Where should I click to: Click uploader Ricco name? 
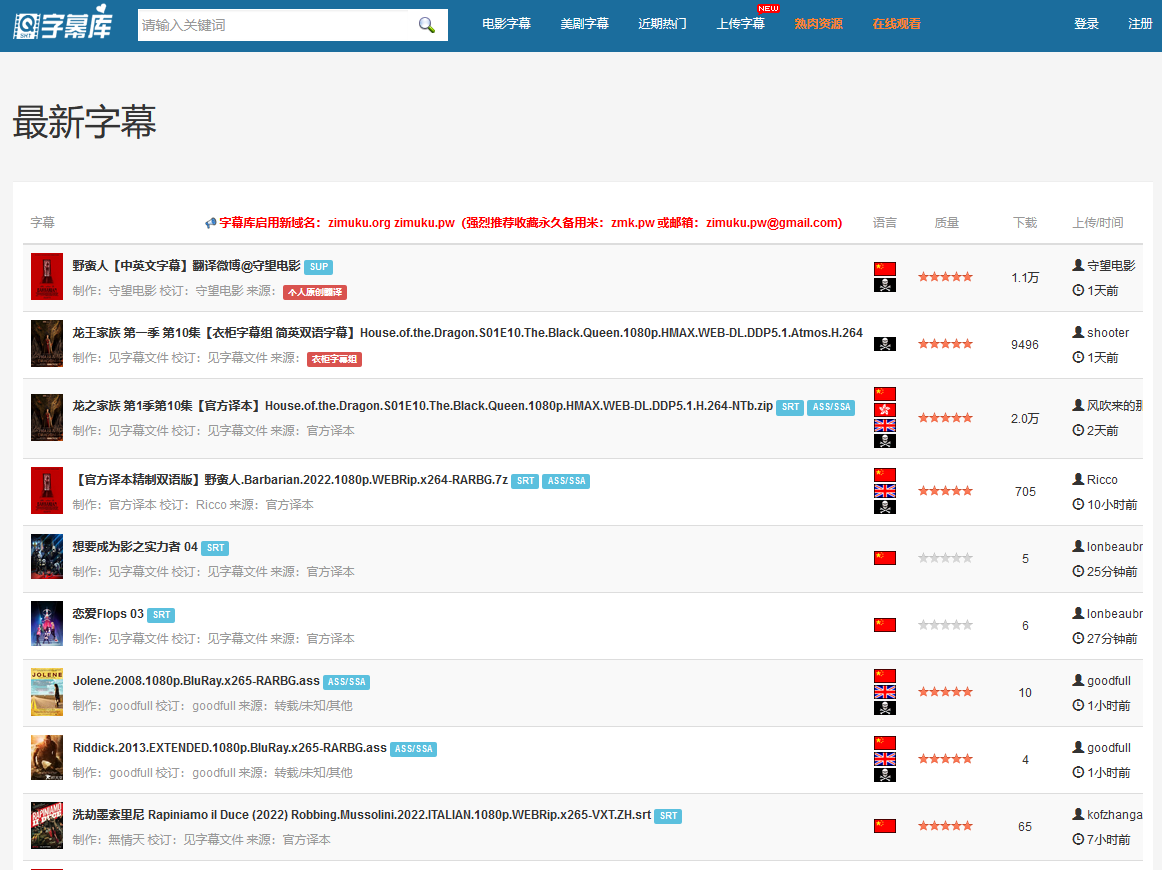[1102, 479]
